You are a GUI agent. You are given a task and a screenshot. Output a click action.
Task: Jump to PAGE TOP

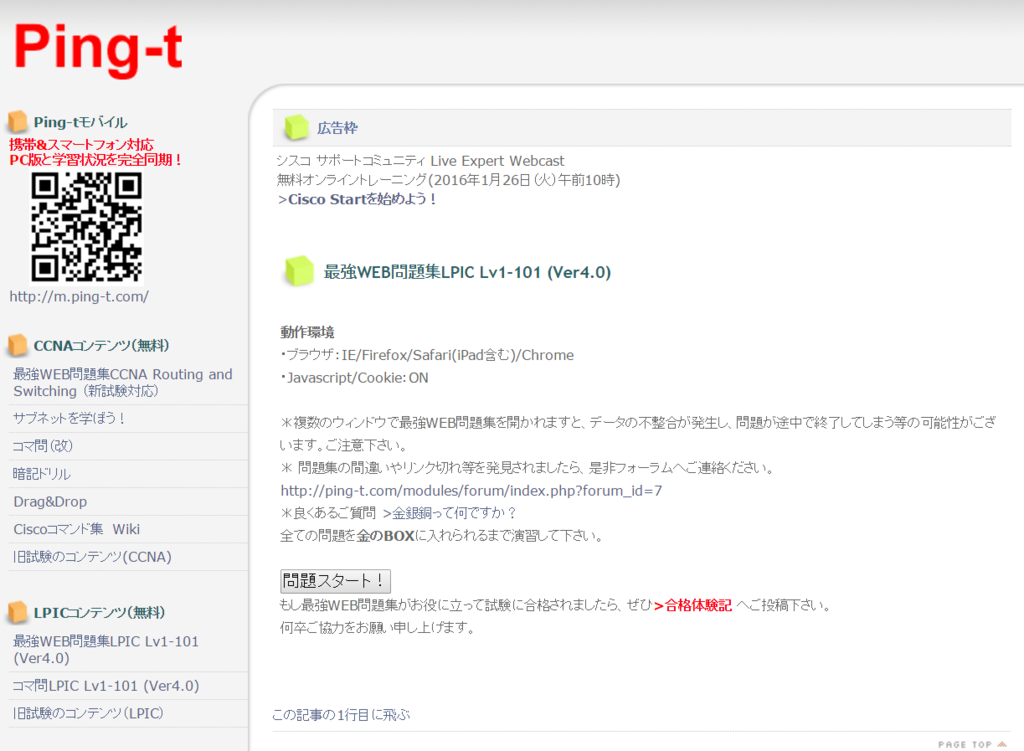tap(972, 744)
